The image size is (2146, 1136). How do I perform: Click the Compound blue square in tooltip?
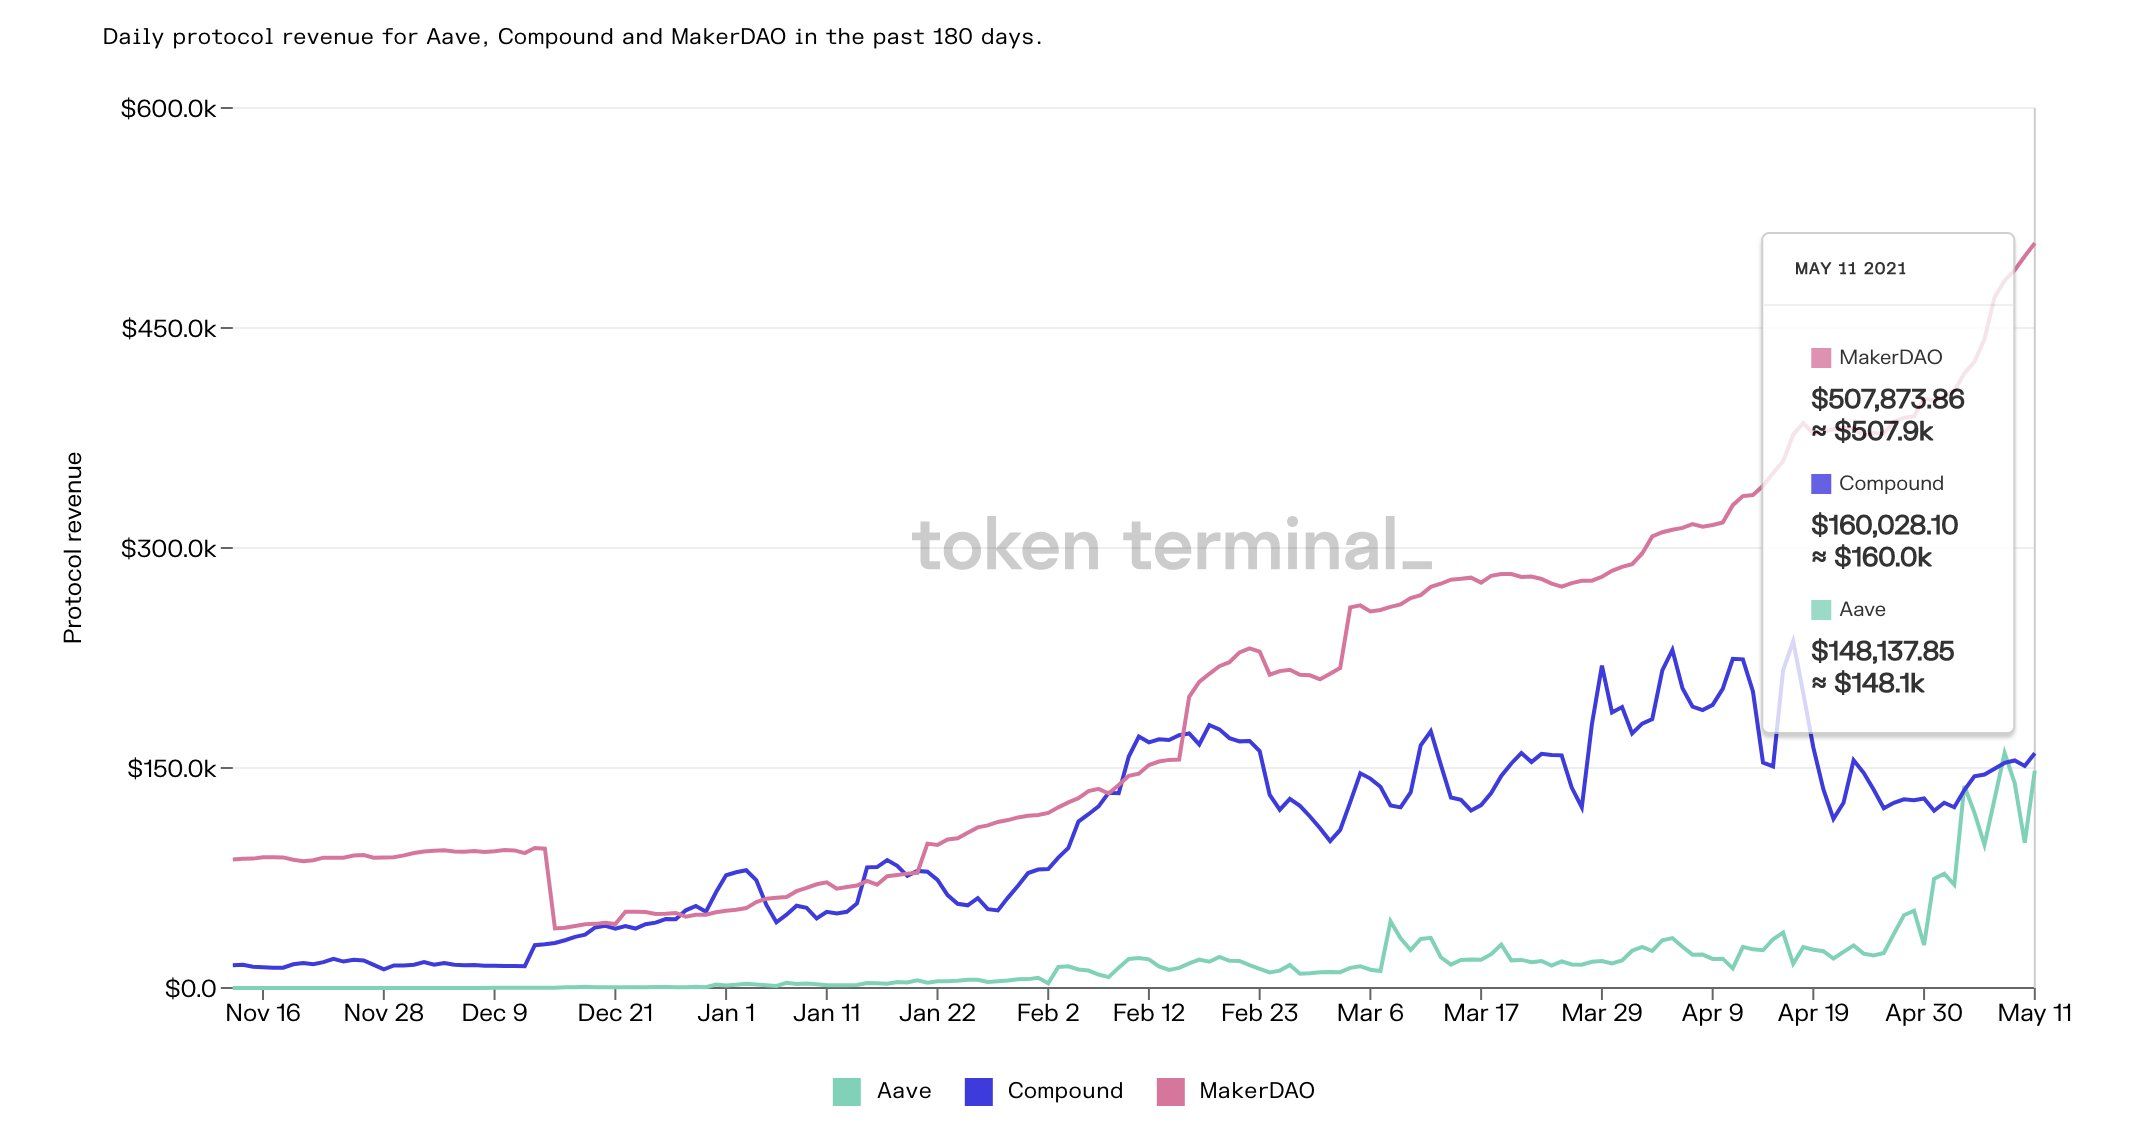1821,484
